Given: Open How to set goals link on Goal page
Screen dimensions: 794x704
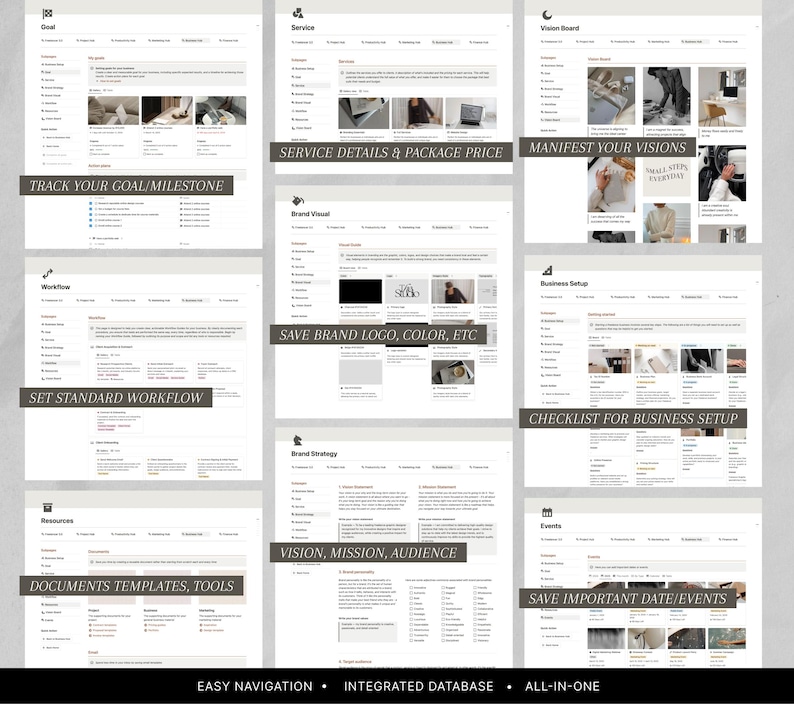Looking at the screenshot, I should point(109,81).
